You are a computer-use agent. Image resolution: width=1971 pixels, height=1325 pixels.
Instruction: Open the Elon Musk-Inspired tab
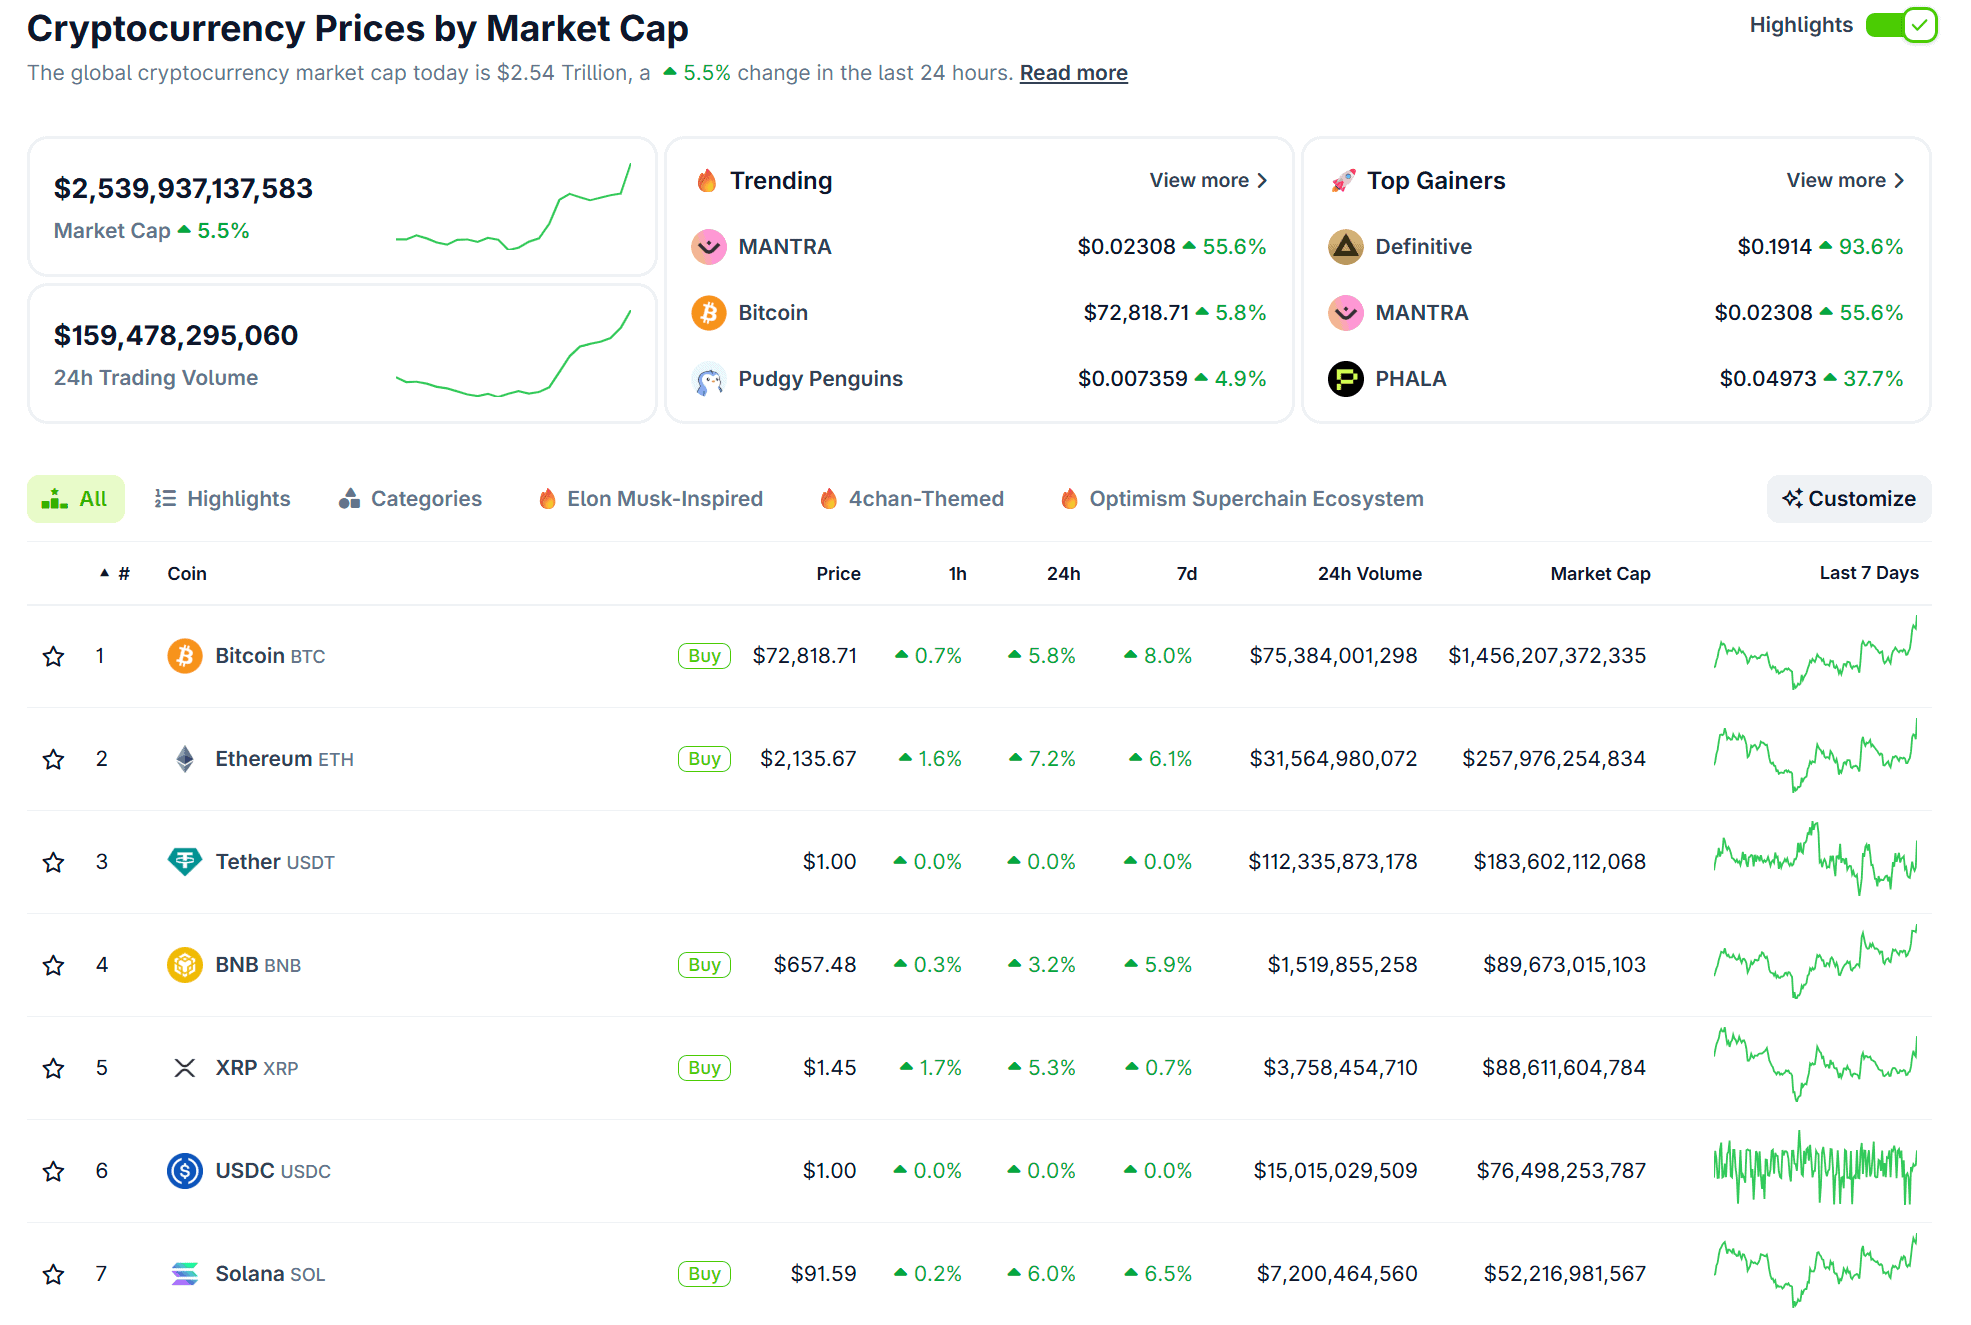(650, 499)
